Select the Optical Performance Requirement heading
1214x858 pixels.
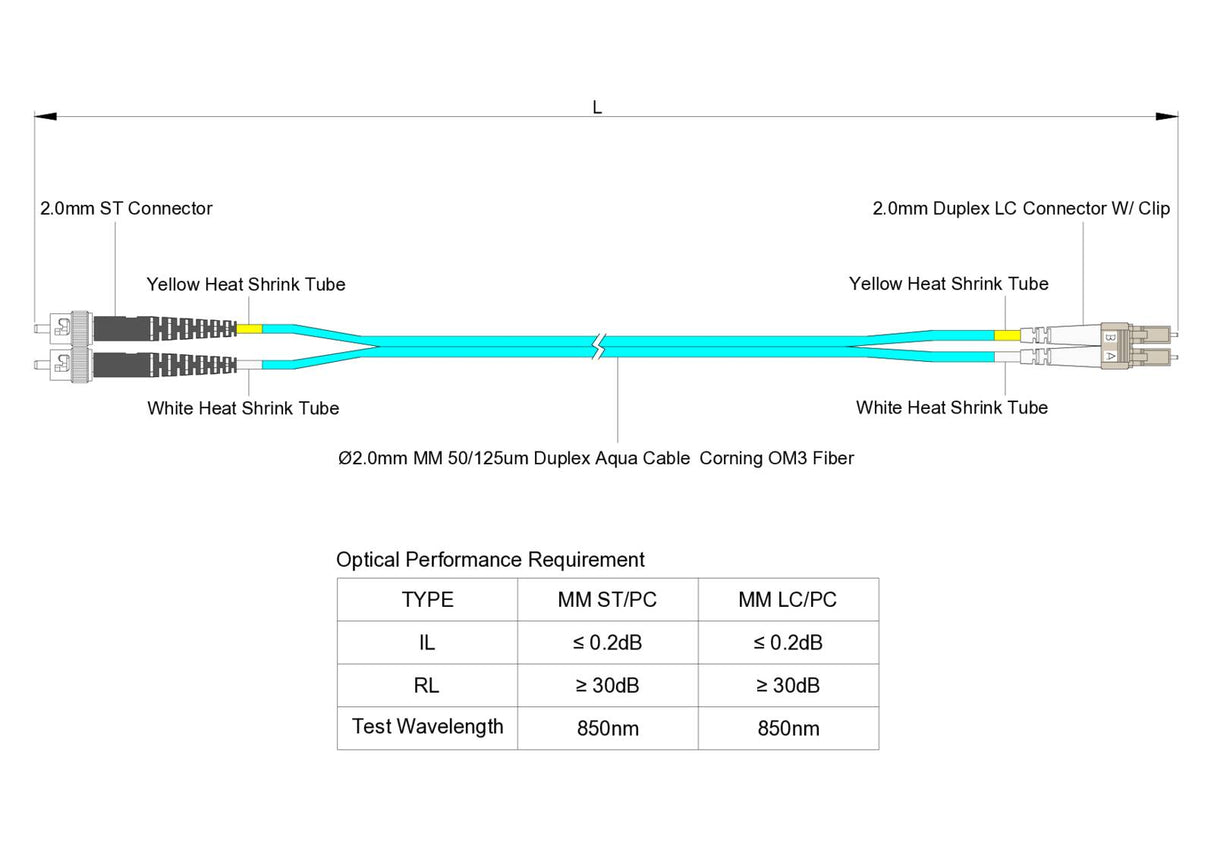point(492,560)
